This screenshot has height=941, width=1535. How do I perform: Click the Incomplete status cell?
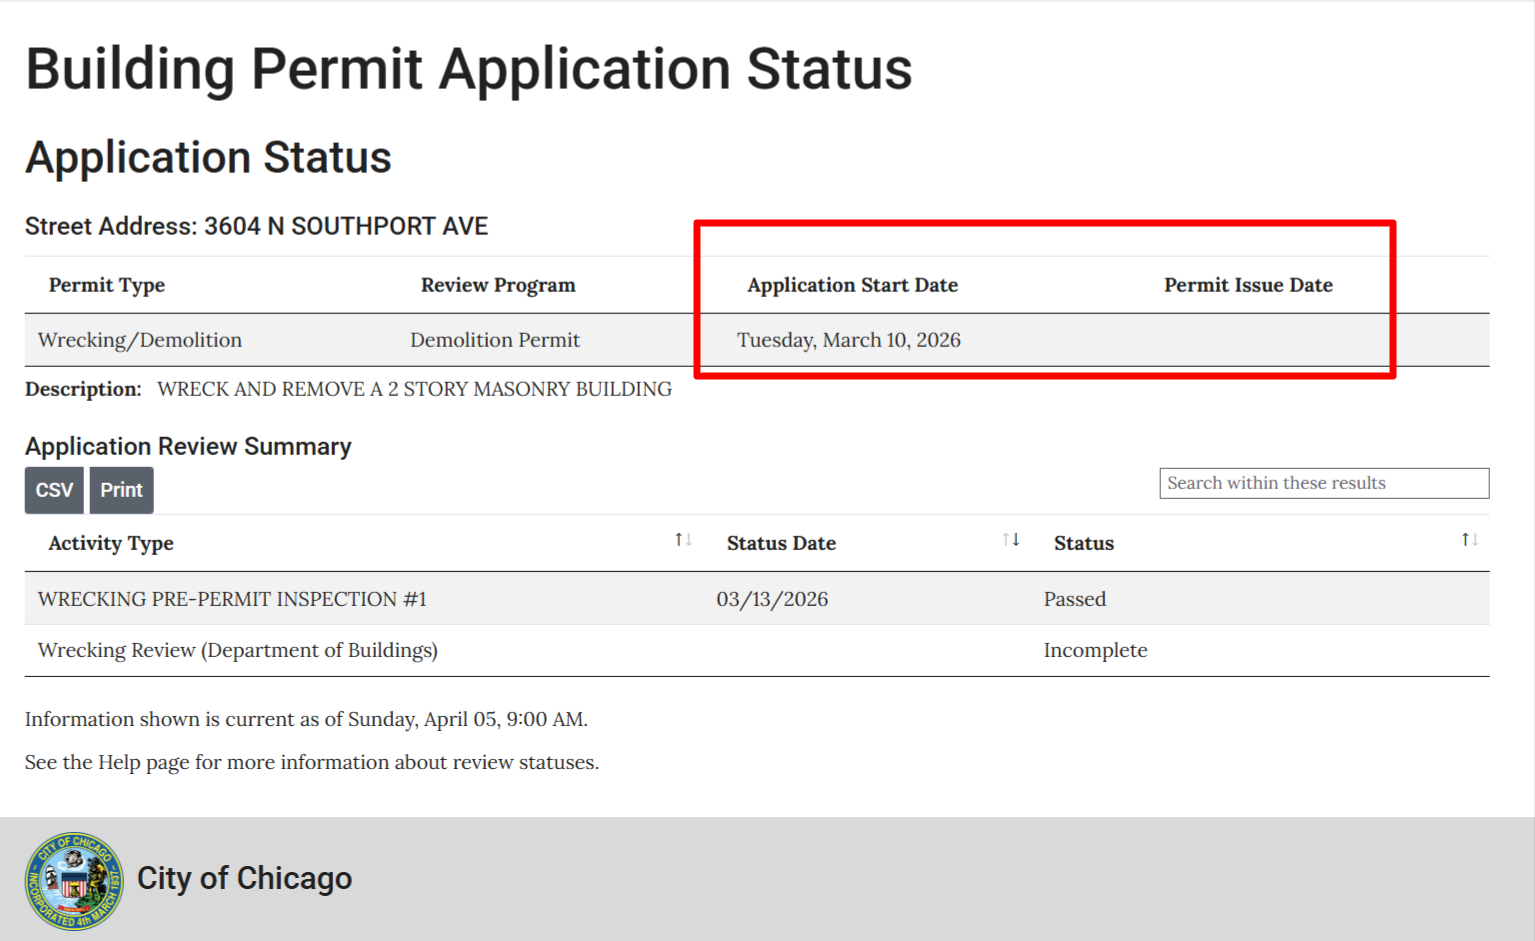click(1095, 650)
